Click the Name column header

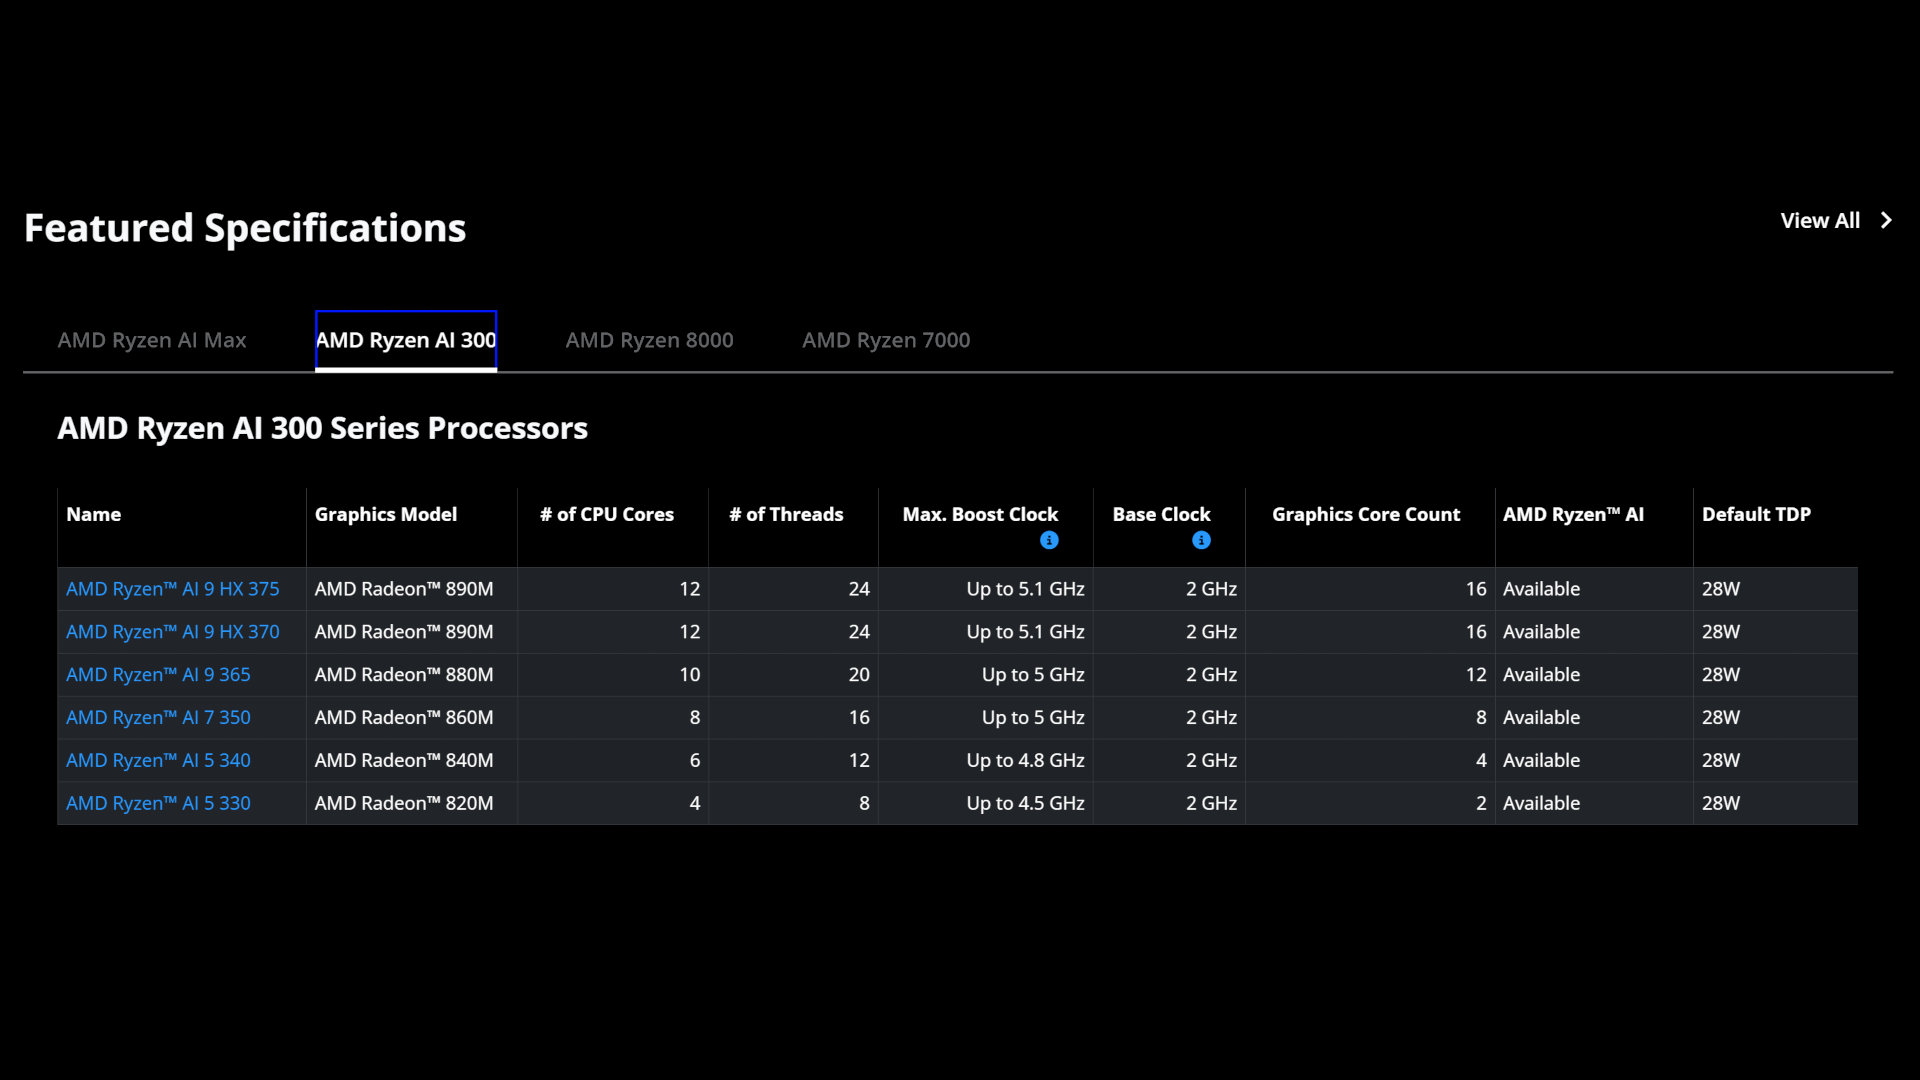point(93,514)
